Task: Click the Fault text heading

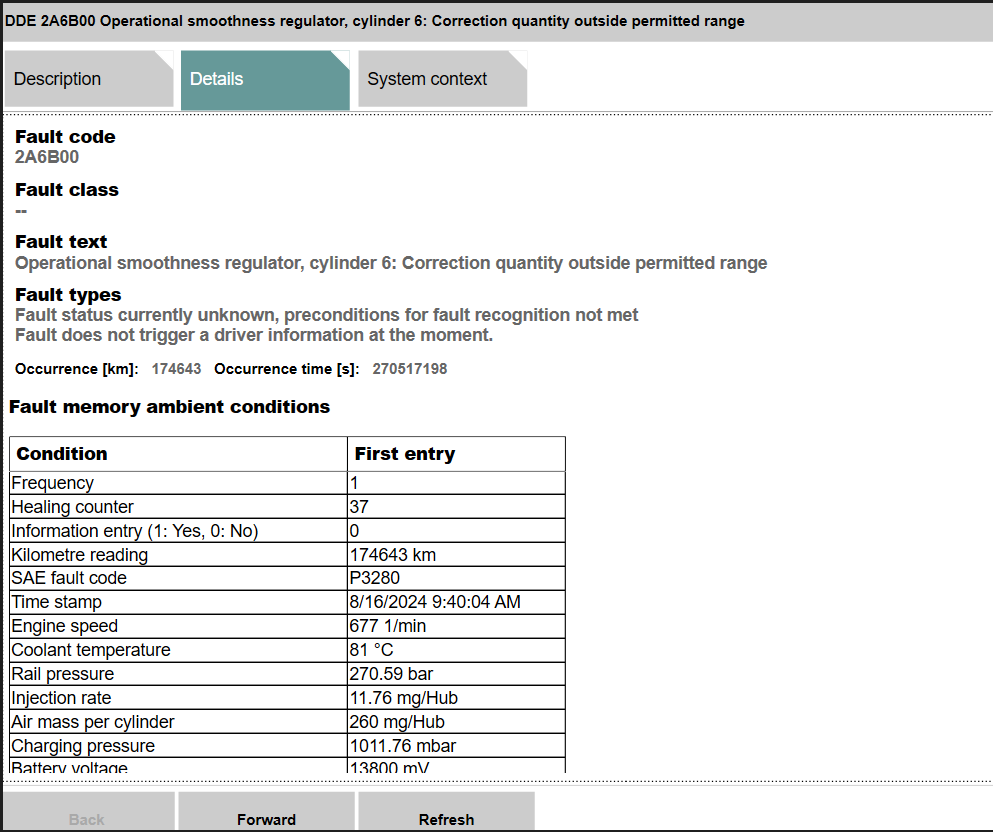Action: tap(61, 241)
